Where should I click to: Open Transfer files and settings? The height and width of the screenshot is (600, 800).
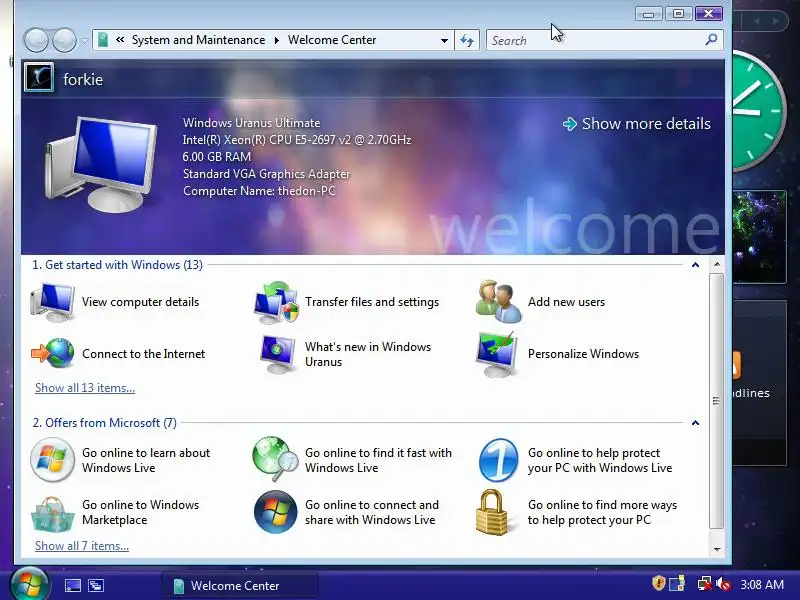pyautogui.click(x=347, y=302)
